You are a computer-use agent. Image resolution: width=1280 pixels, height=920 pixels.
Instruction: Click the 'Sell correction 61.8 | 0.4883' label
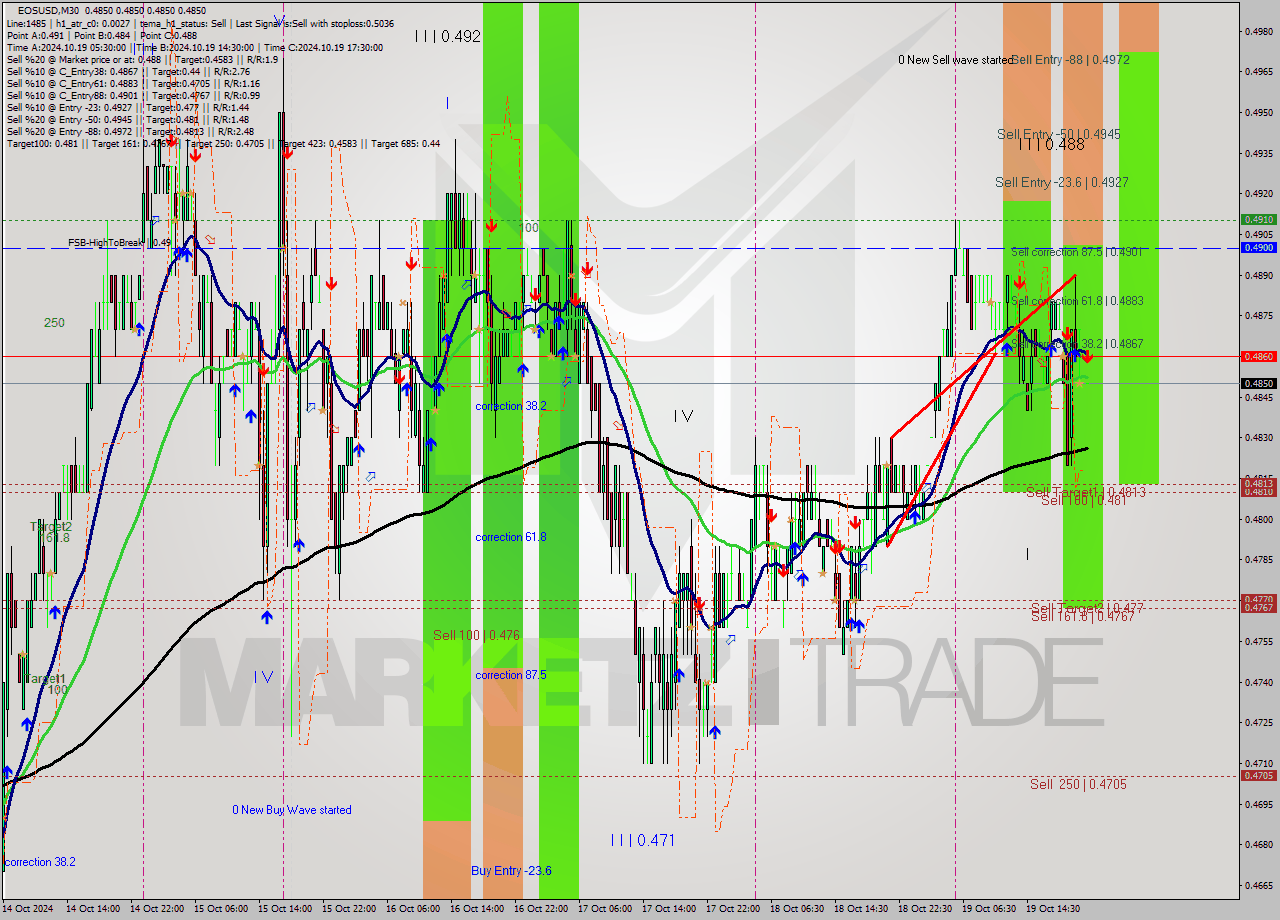pos(1077,300)
